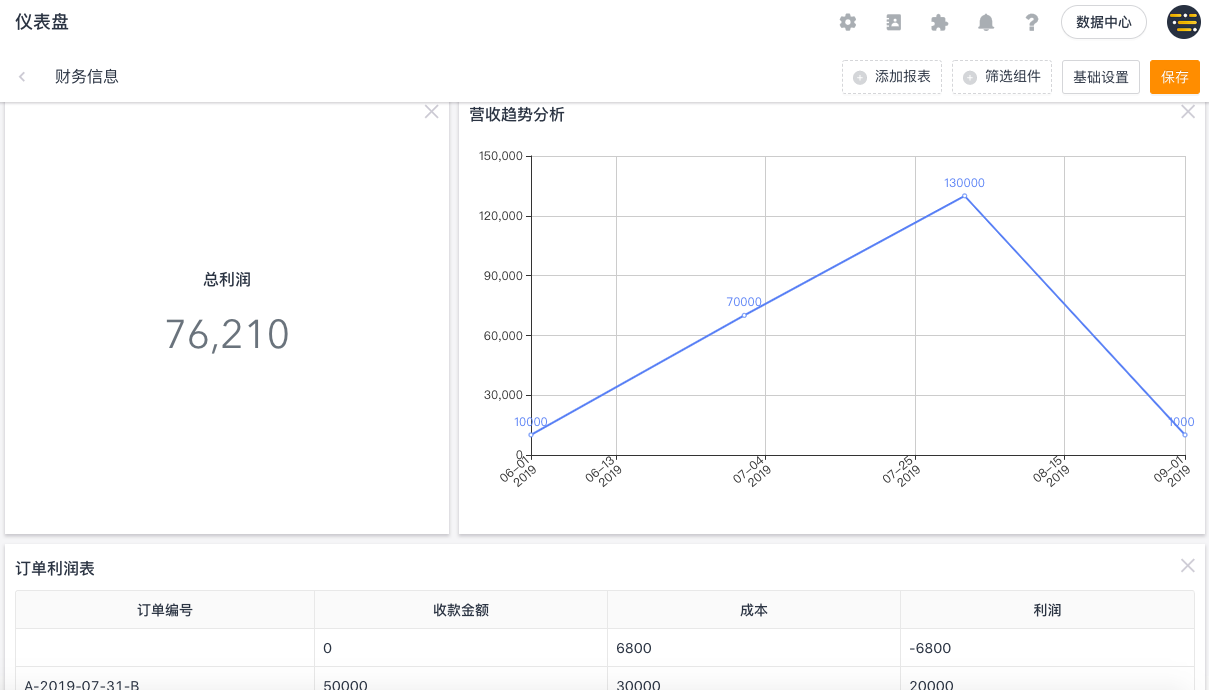Click the 订单编号 column header
1209x690 pixels.
[x=165, y=610]
